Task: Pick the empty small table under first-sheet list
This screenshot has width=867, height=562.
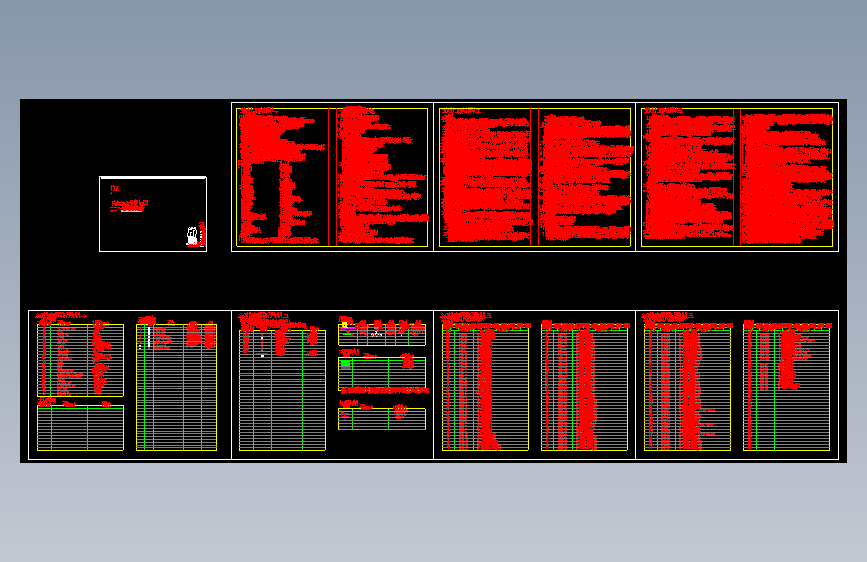Action: (x=80, y=428)
